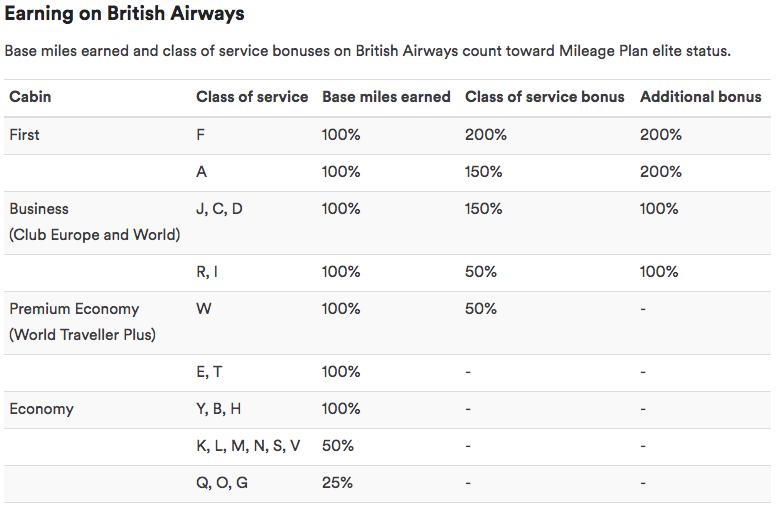776x509 pixels.
Task: Select the Economy cabin cell
Action: coord(41,409)
